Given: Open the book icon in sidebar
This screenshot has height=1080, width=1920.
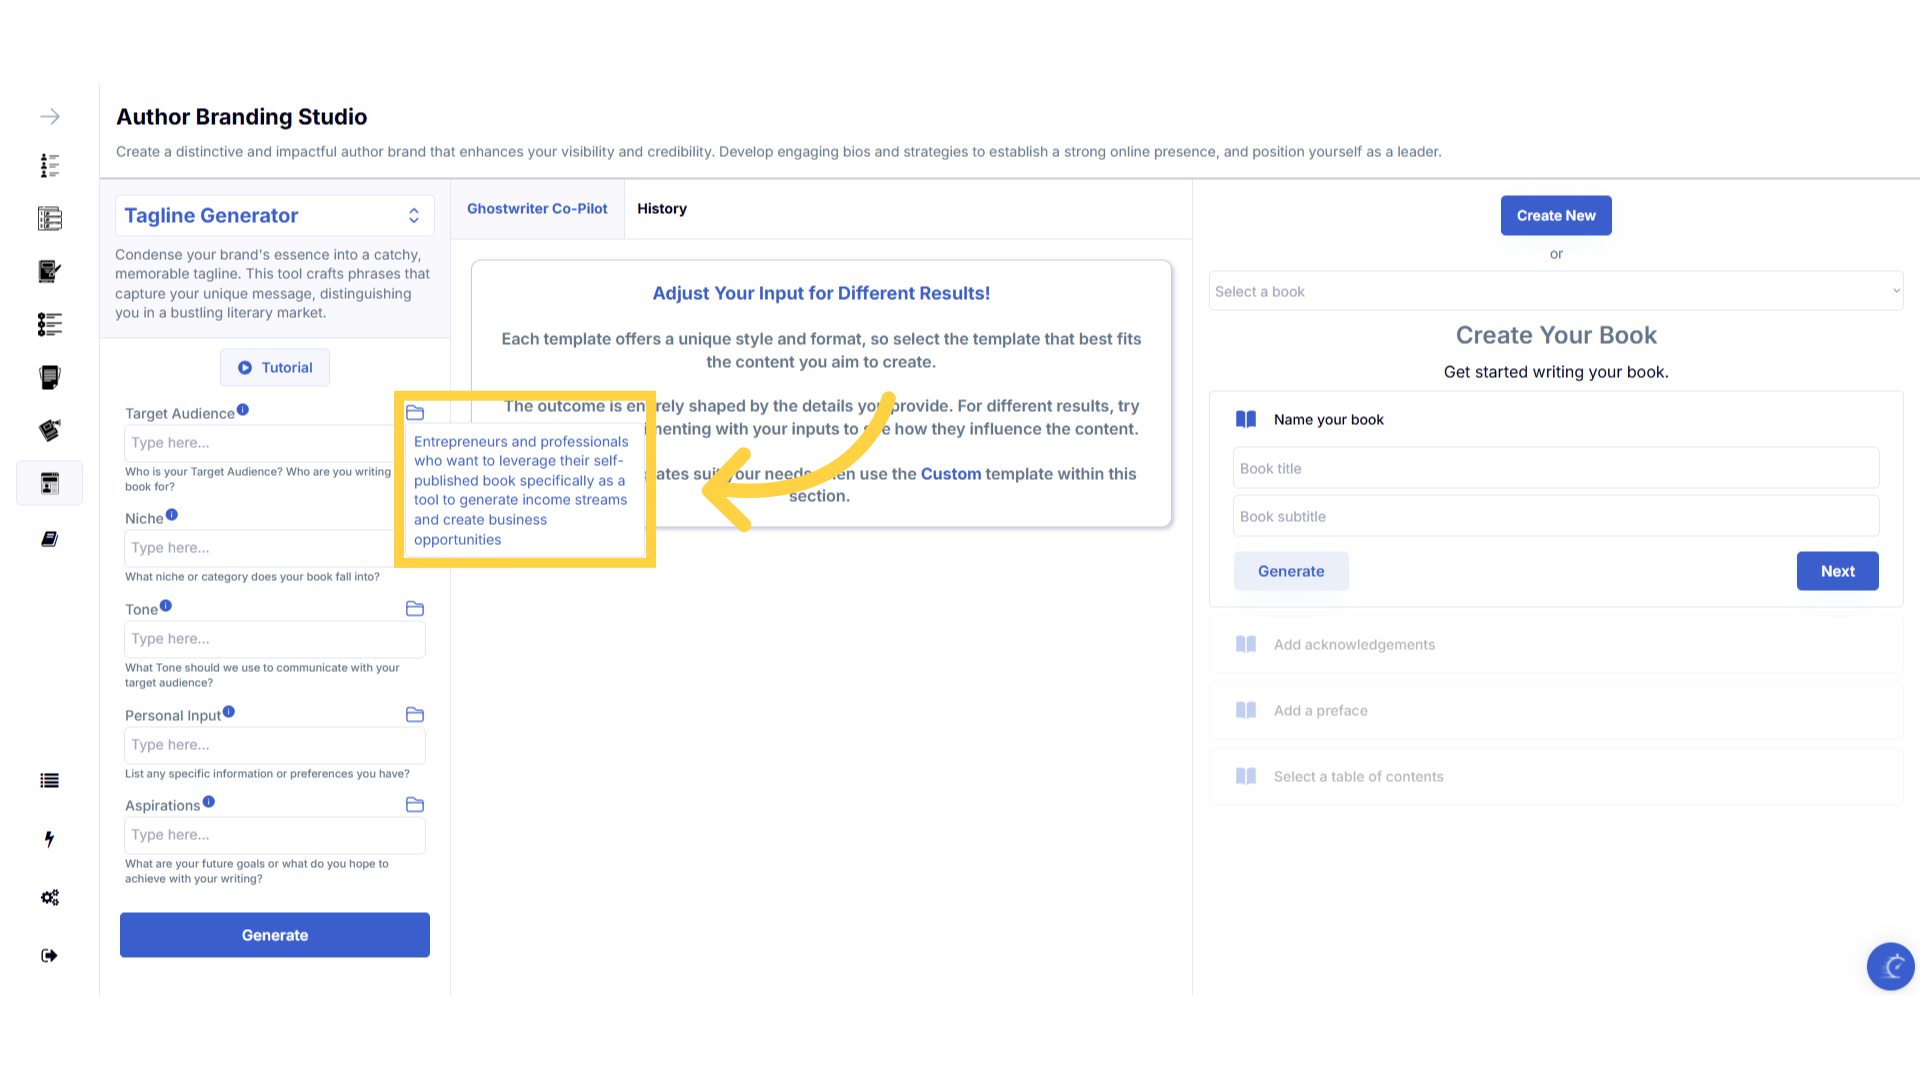Looking at the screenshot, I should pos(50,539).
